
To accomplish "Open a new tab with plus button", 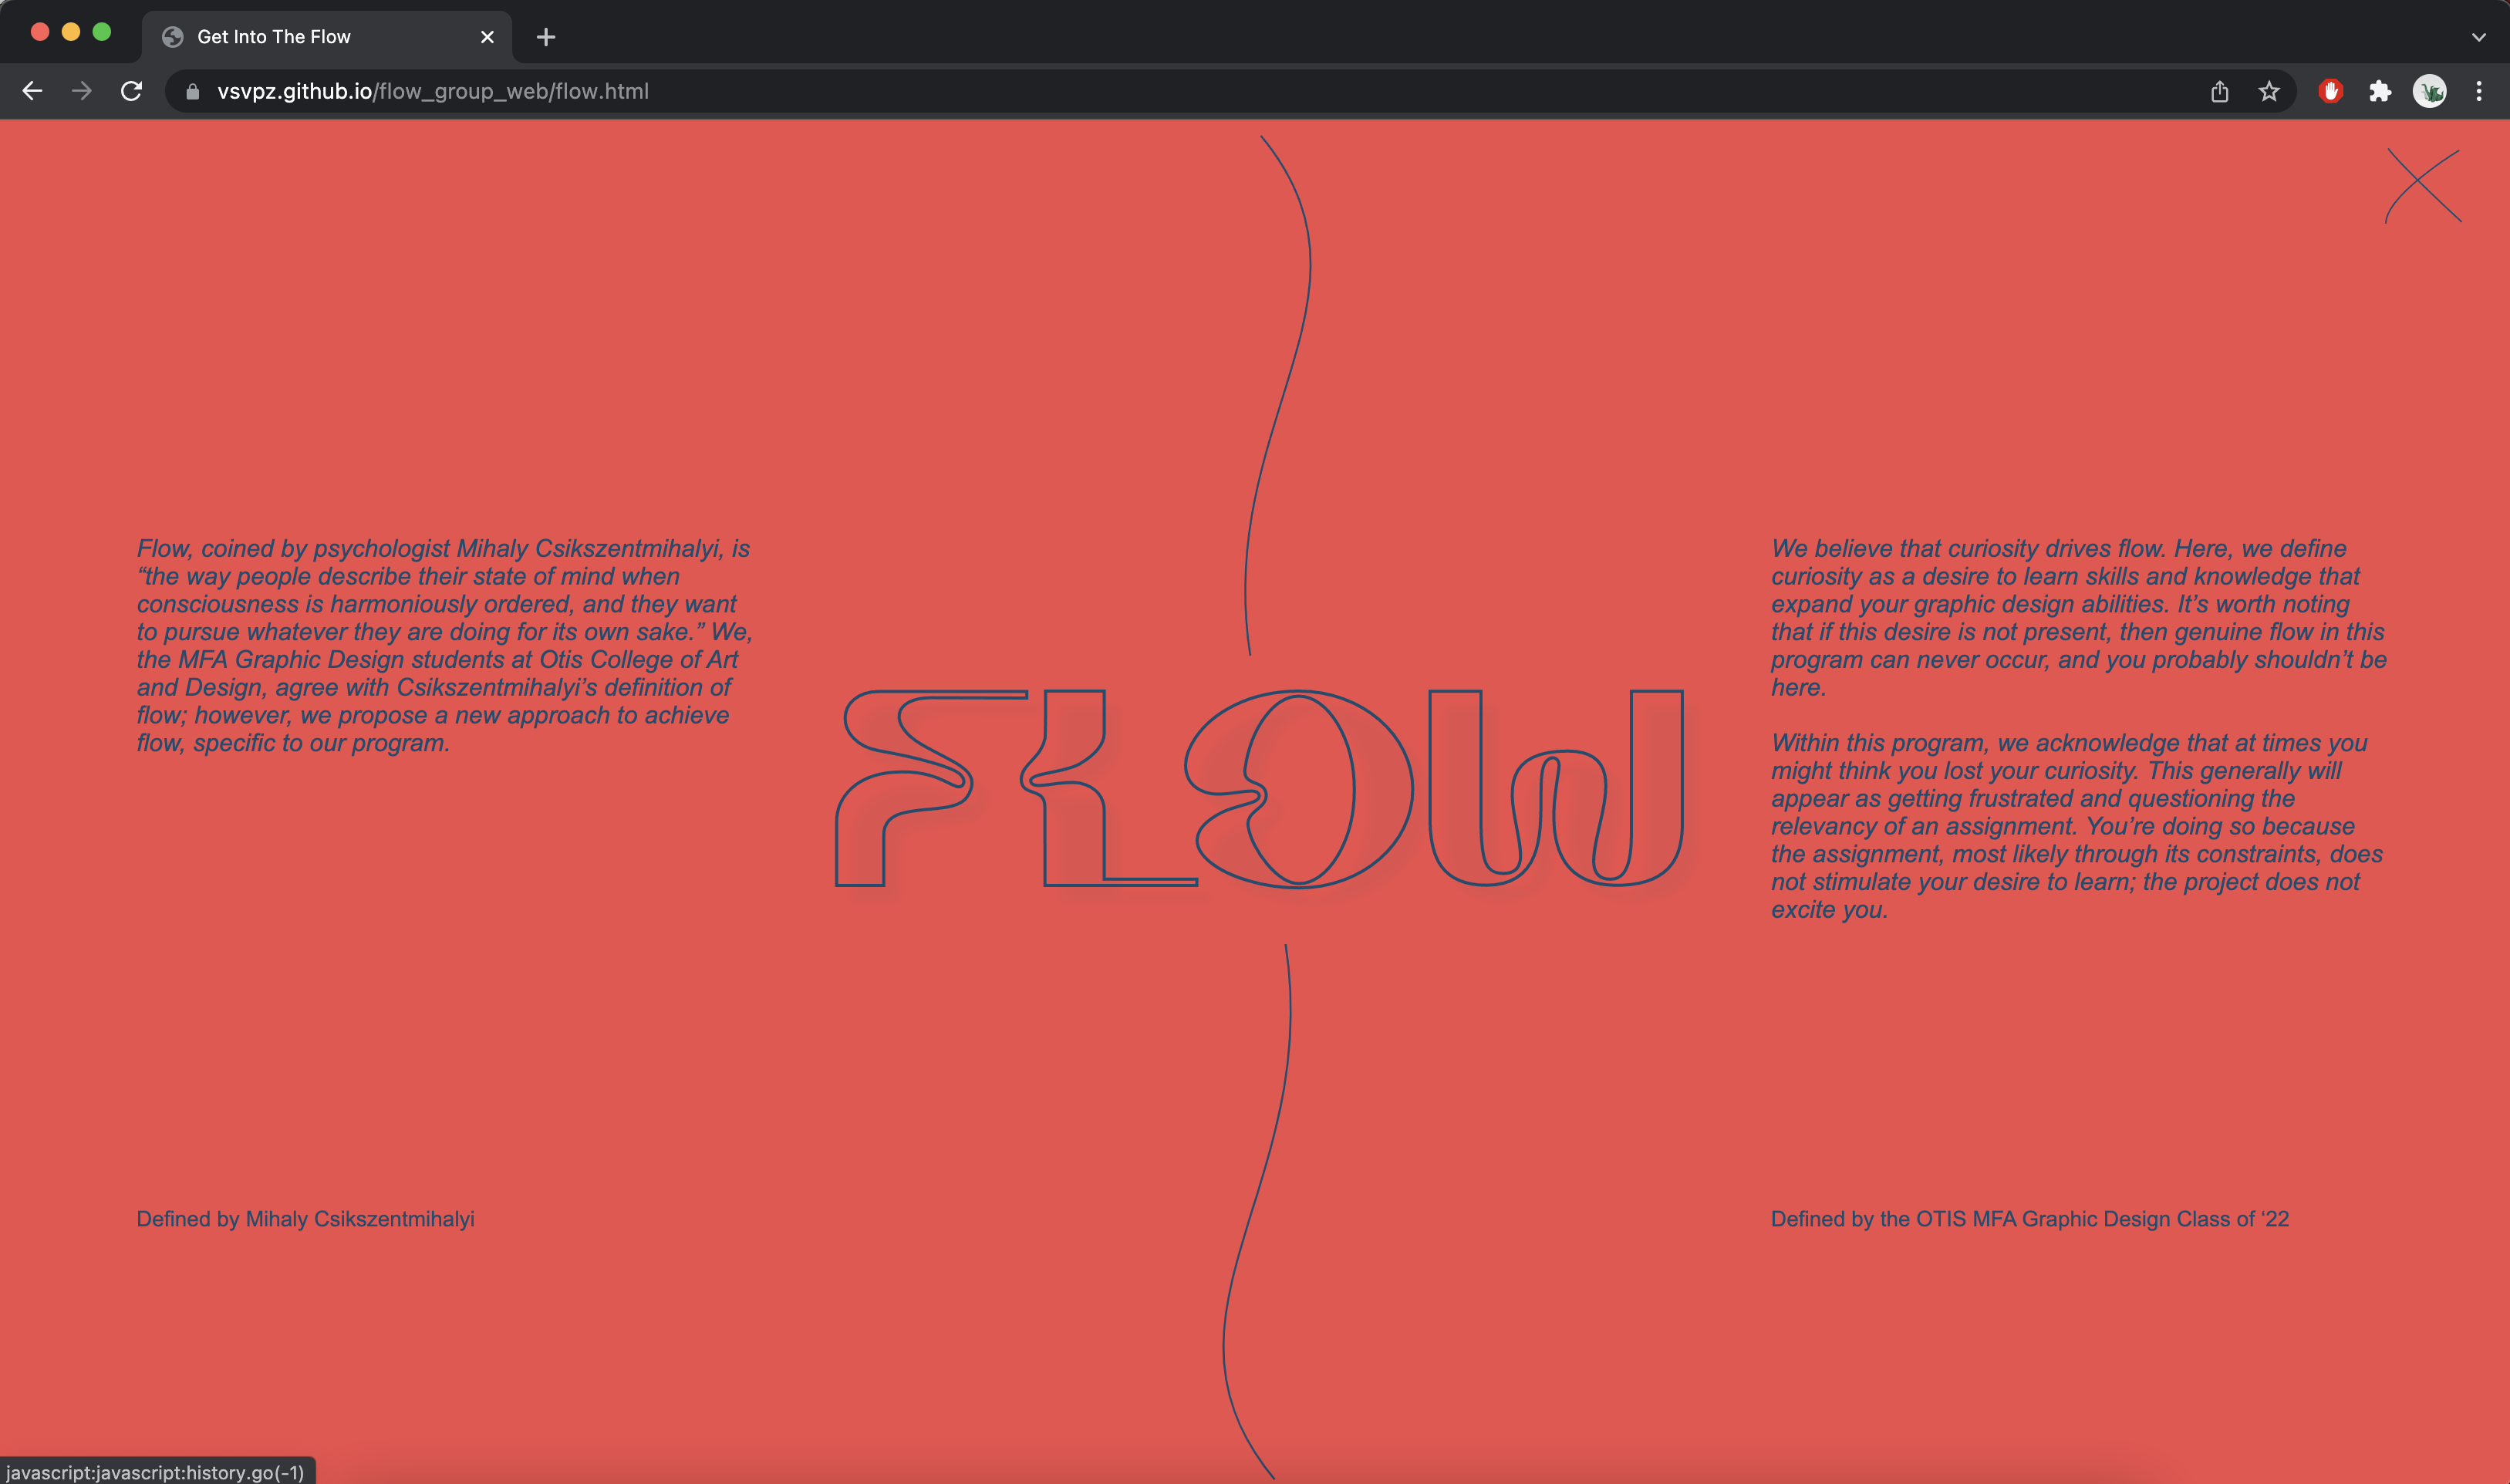I will click(x=545, y=37).
